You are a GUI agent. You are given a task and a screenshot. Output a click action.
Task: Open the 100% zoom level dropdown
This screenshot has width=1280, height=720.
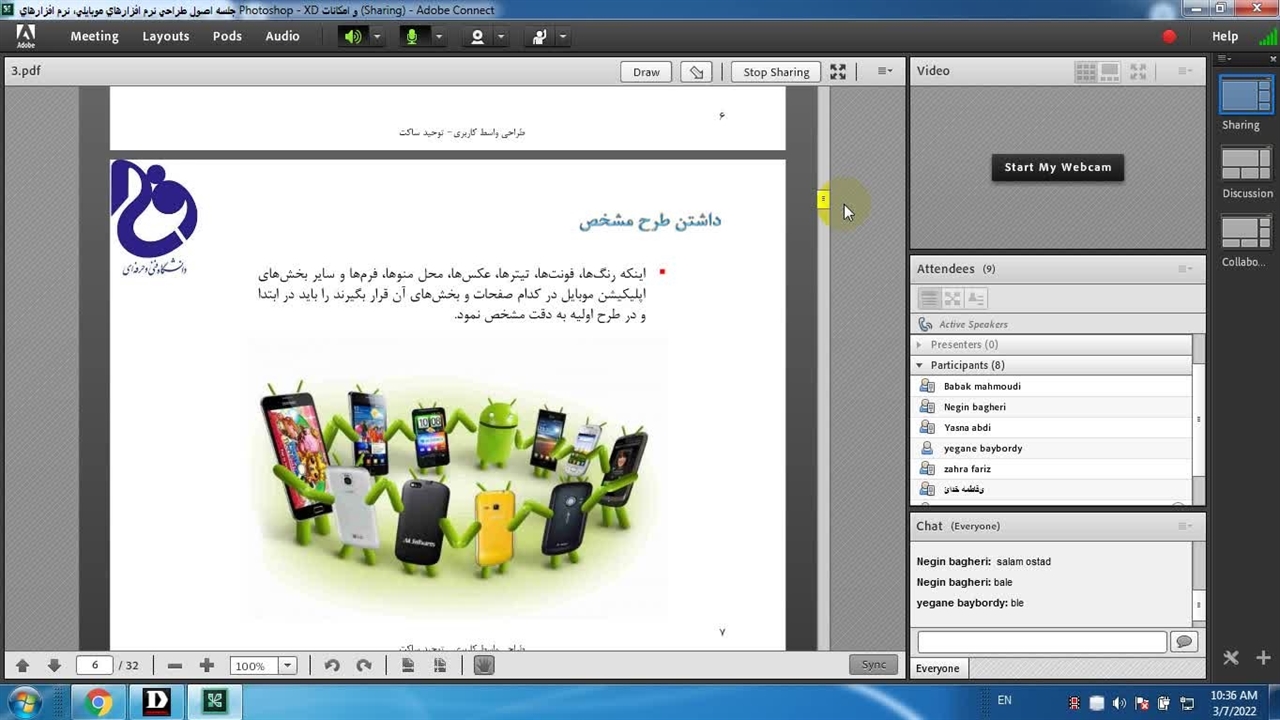[287, 666]
